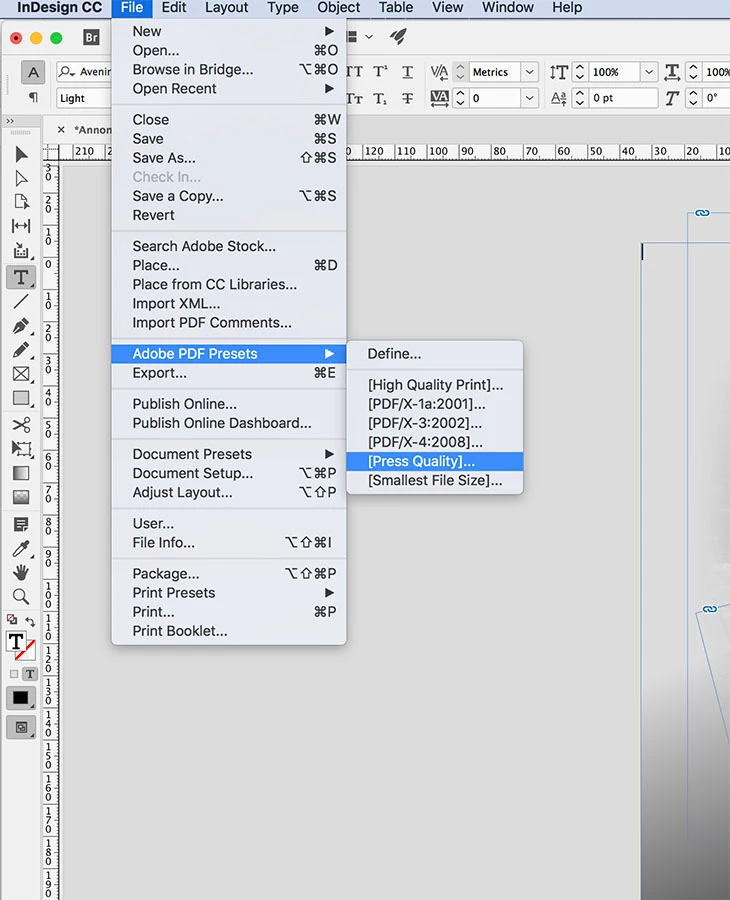Image resolution: width=730 pixels, height=900 pixels.
Task: Swap fill and stroke arrows
Action: tap(31, 621)
